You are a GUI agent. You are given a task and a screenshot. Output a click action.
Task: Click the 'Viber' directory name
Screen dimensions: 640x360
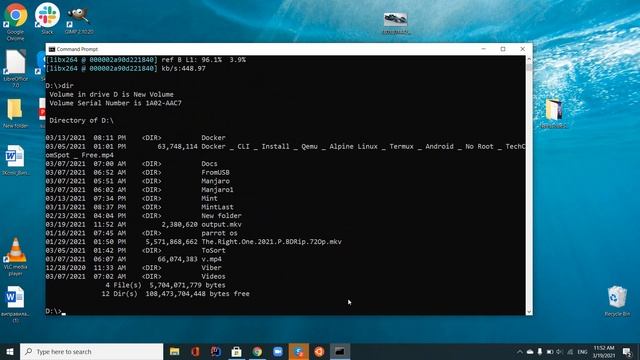click(211, 268)
